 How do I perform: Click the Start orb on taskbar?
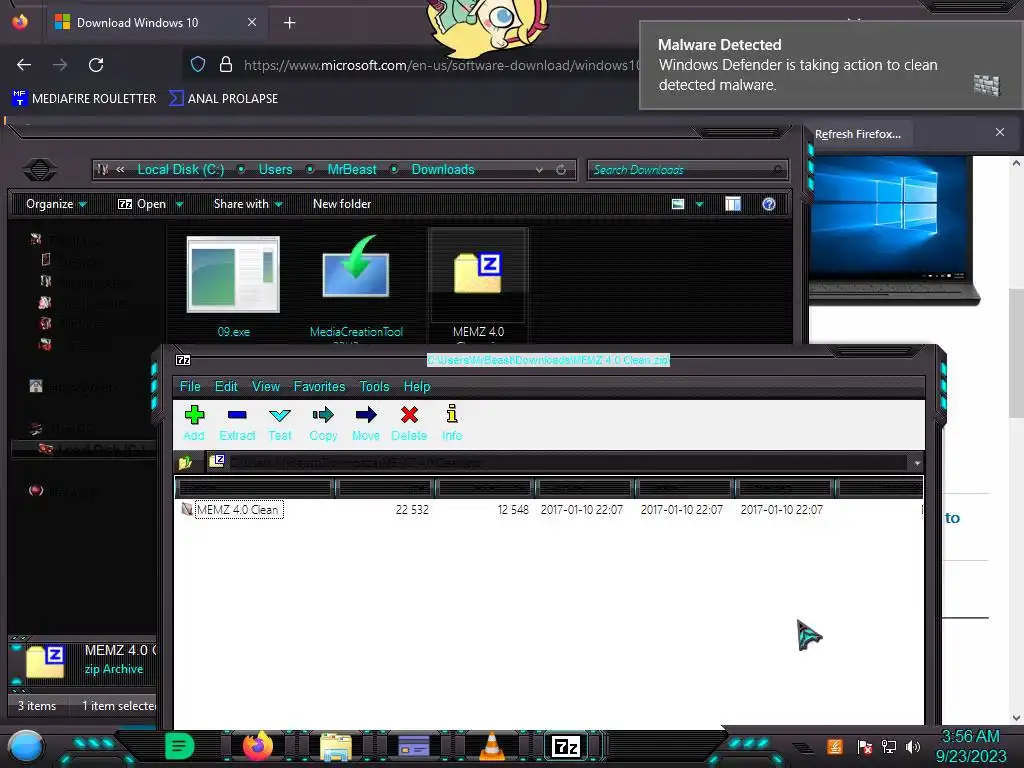point(25,746)
